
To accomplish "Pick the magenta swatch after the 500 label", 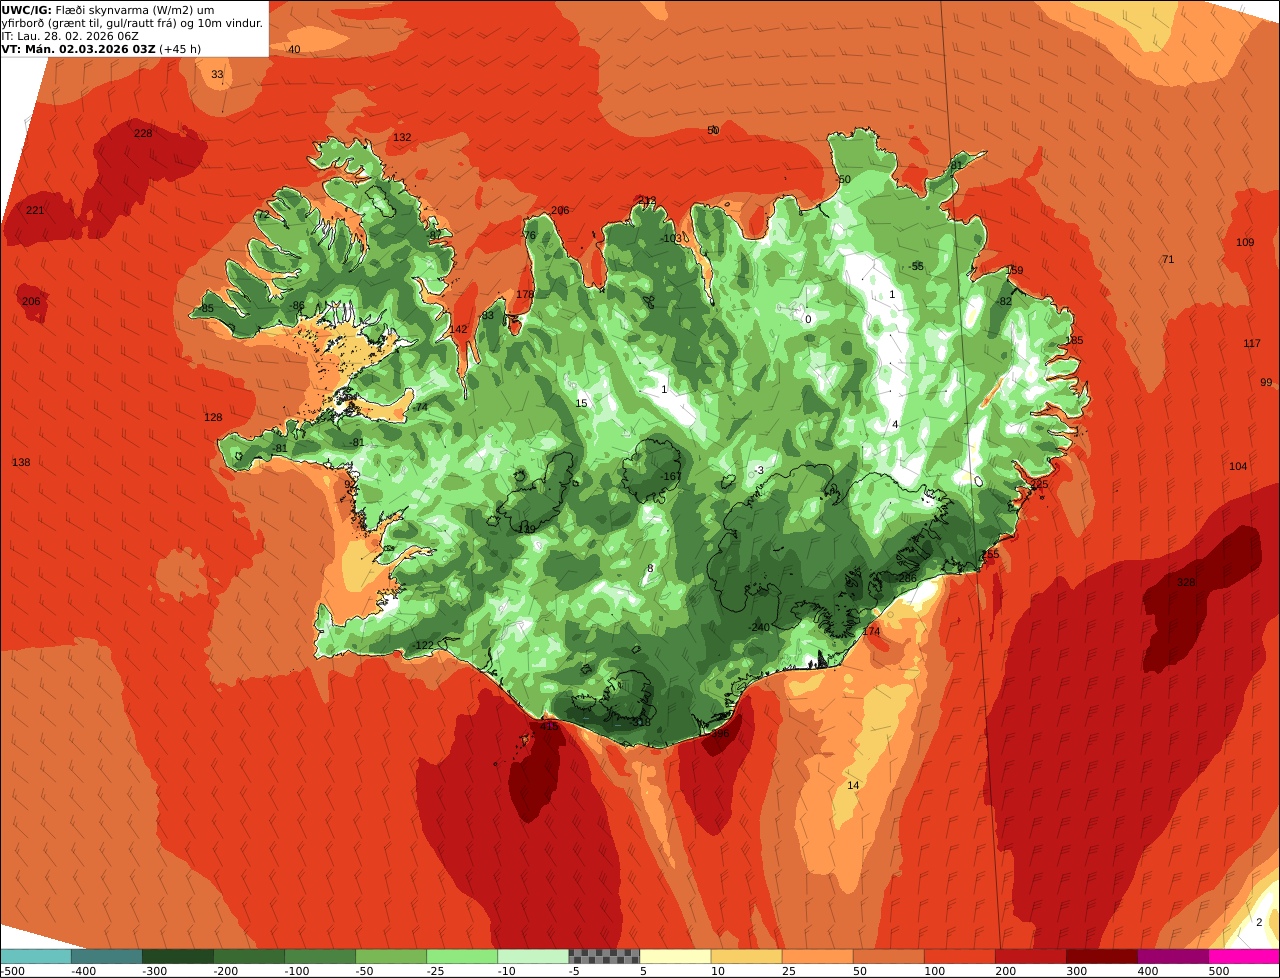I will pyautogui.click(x=1244, y=956).
